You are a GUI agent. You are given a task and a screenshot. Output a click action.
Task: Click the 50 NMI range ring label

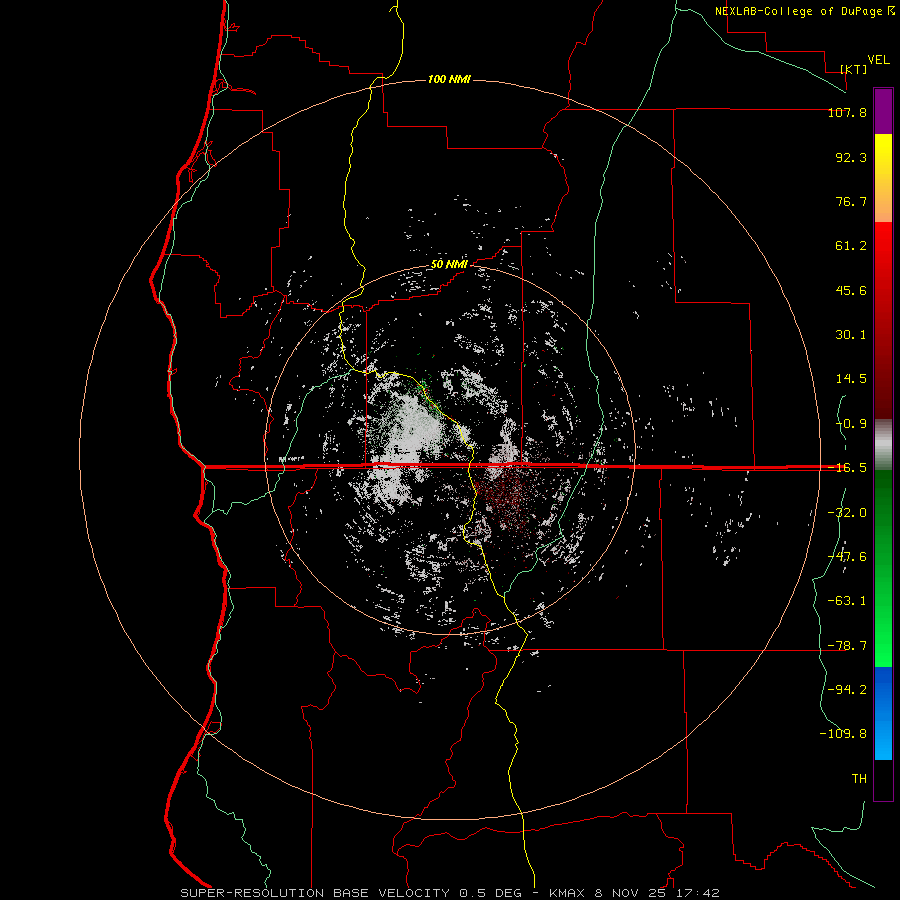pos(449,265)
